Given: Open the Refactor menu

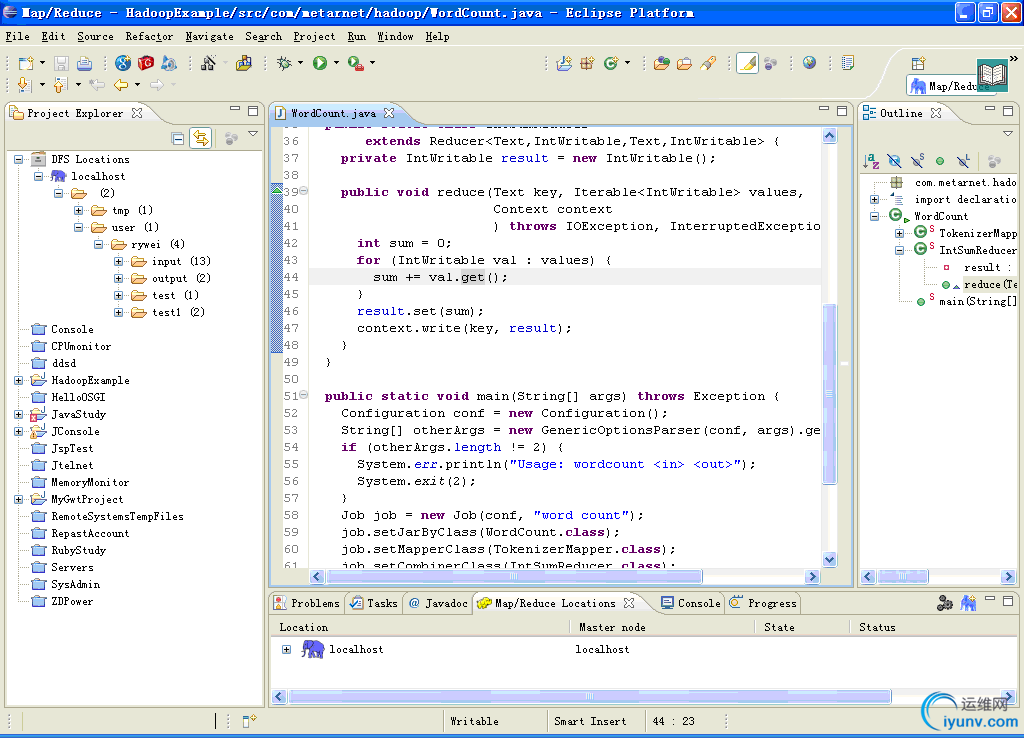Looking at the screenshot, I should (x=149, y=36).
